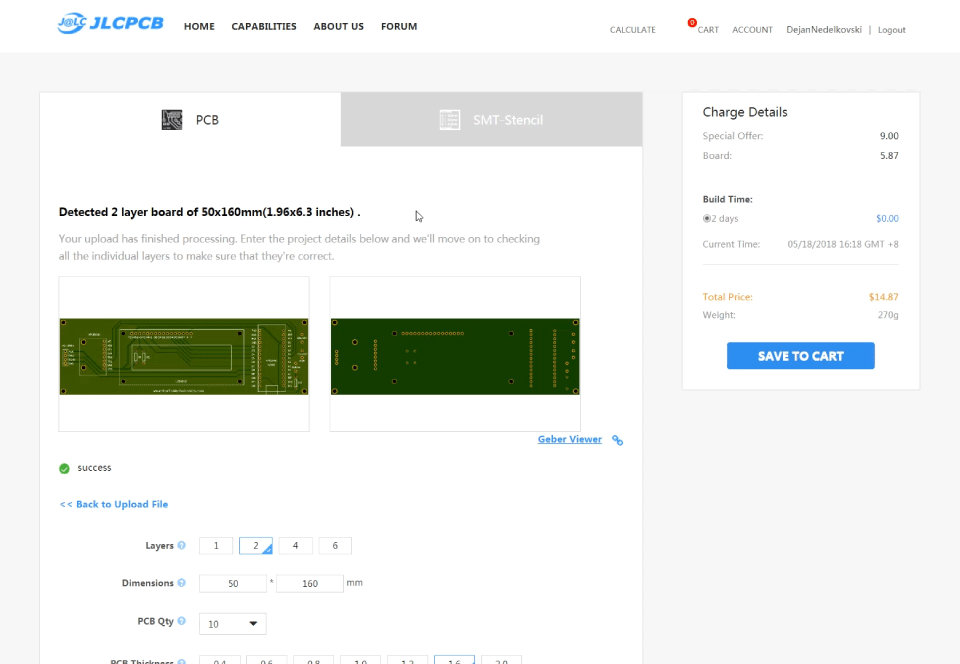The height and width of the screenshot is (664, 960).
Task: Select 6 layers option
Action: [x=335, y=546]
